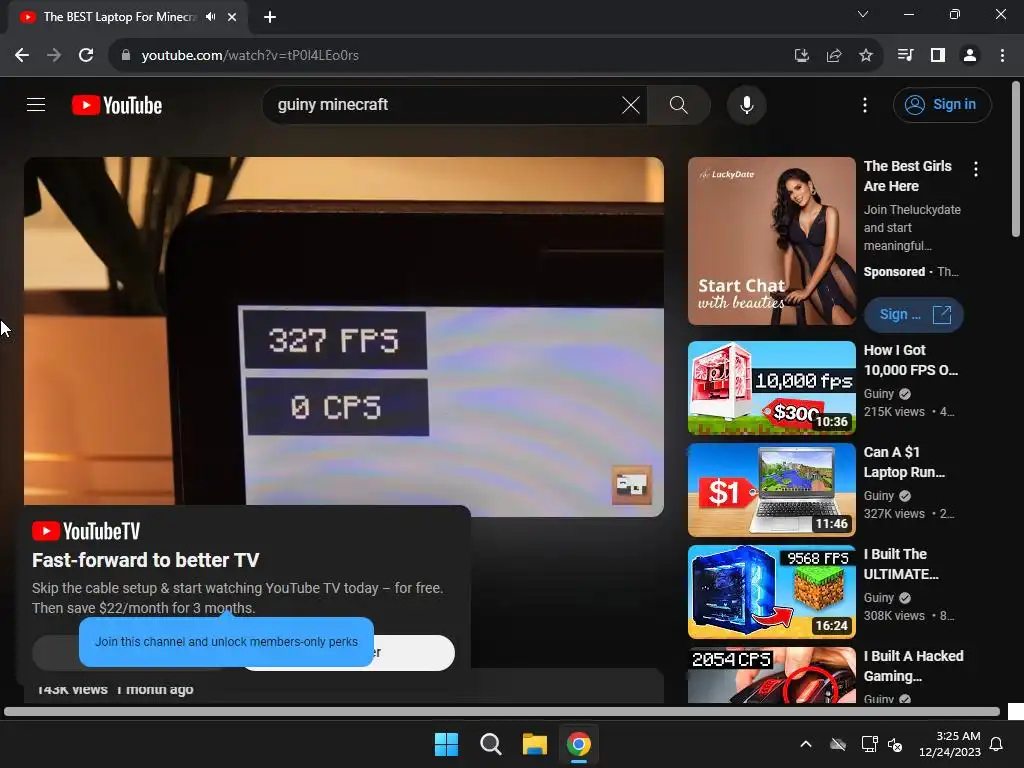Screen dimensions: 1024x768
Task: Open File Explorer from the taskbar
Action: click(534, 744)
